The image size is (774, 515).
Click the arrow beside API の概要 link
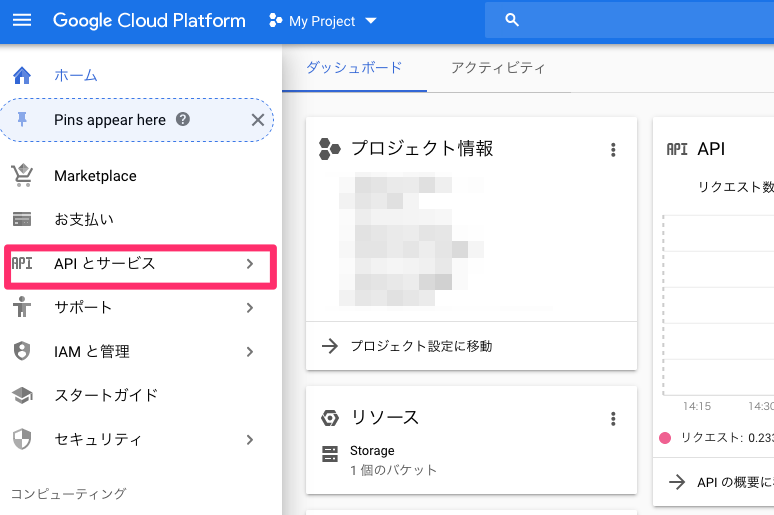677,482
